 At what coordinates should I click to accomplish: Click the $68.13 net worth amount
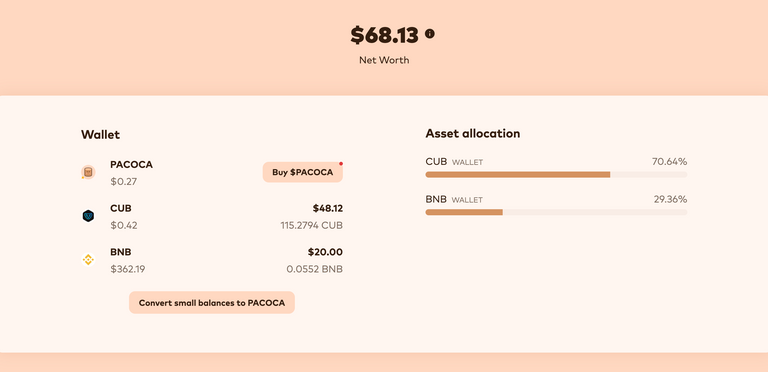(384, 35)
